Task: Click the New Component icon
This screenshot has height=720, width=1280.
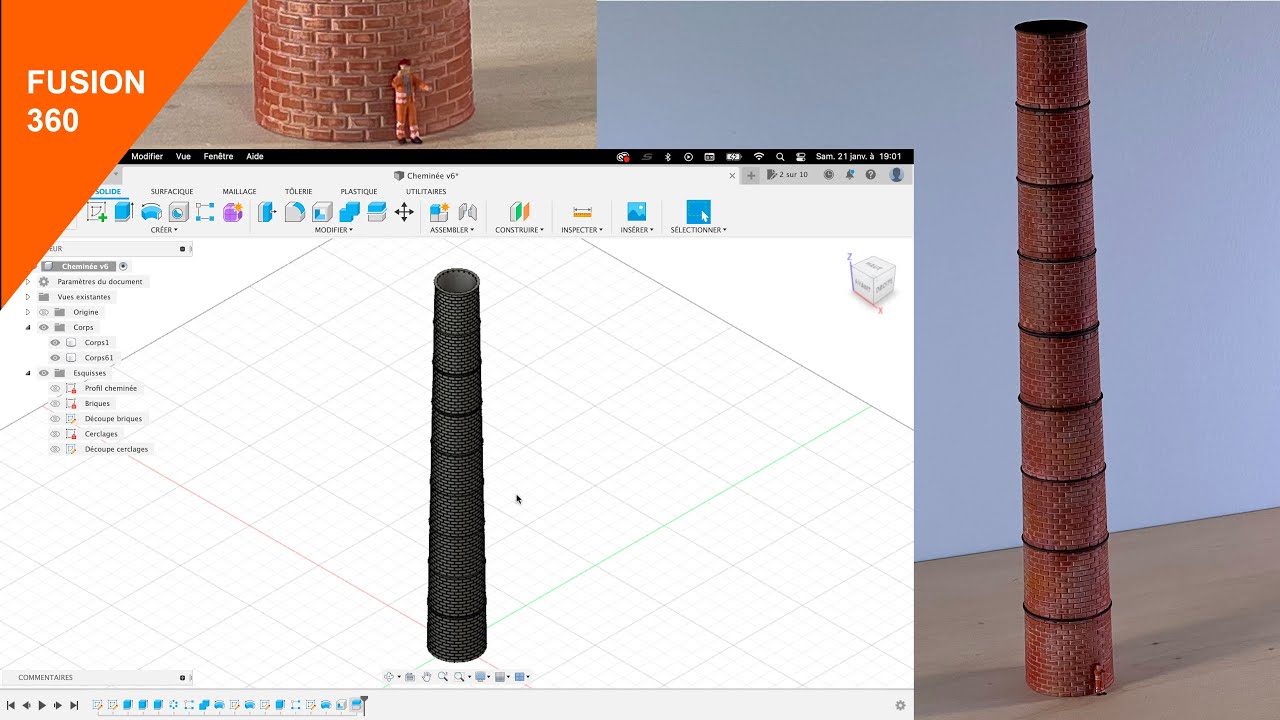Action: tap(439, 211)
